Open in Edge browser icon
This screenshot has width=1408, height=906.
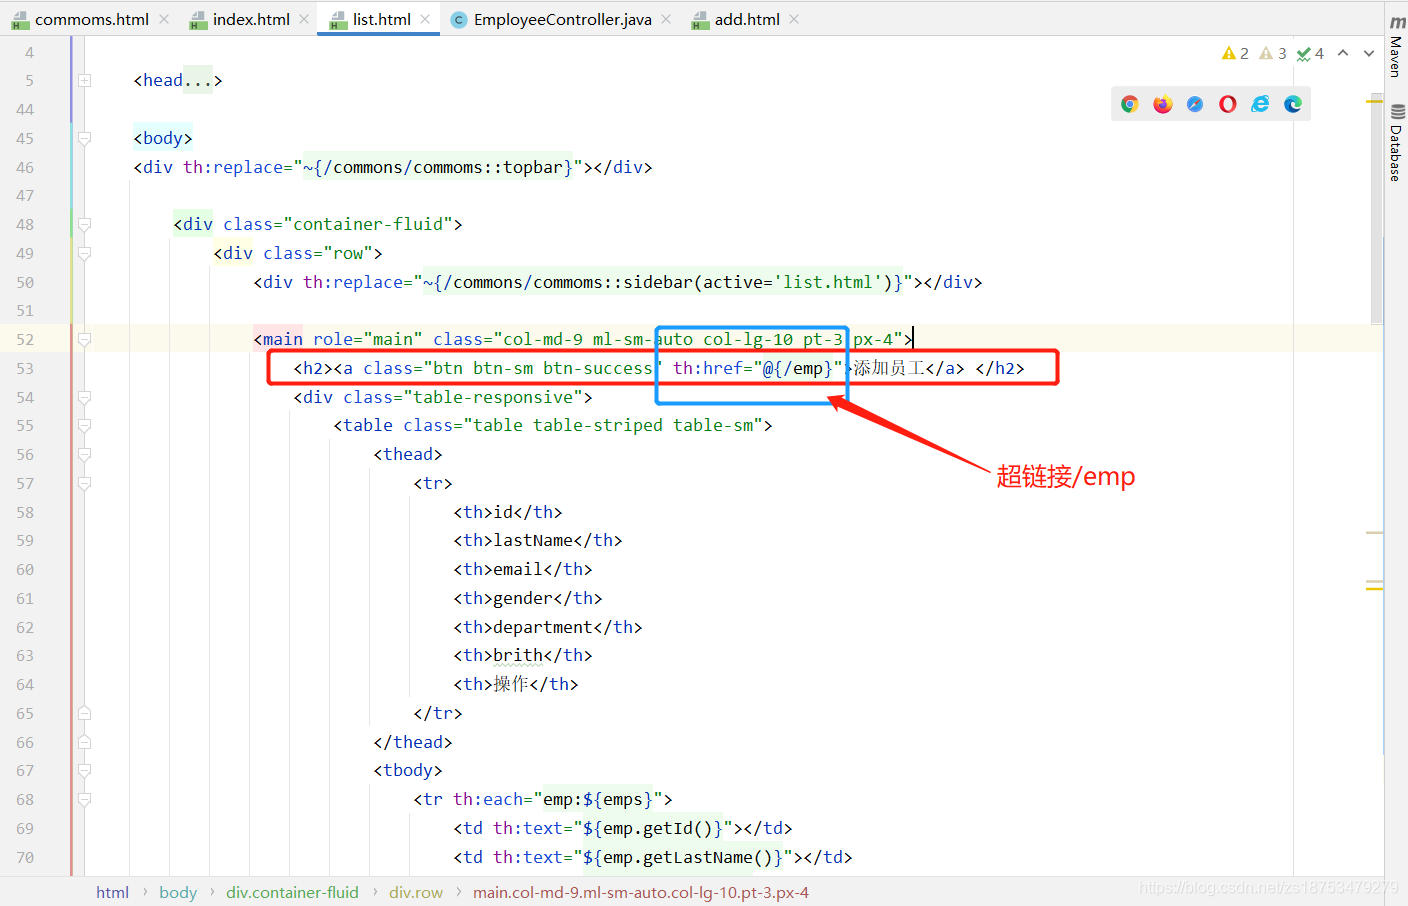tap(1293, 104)
